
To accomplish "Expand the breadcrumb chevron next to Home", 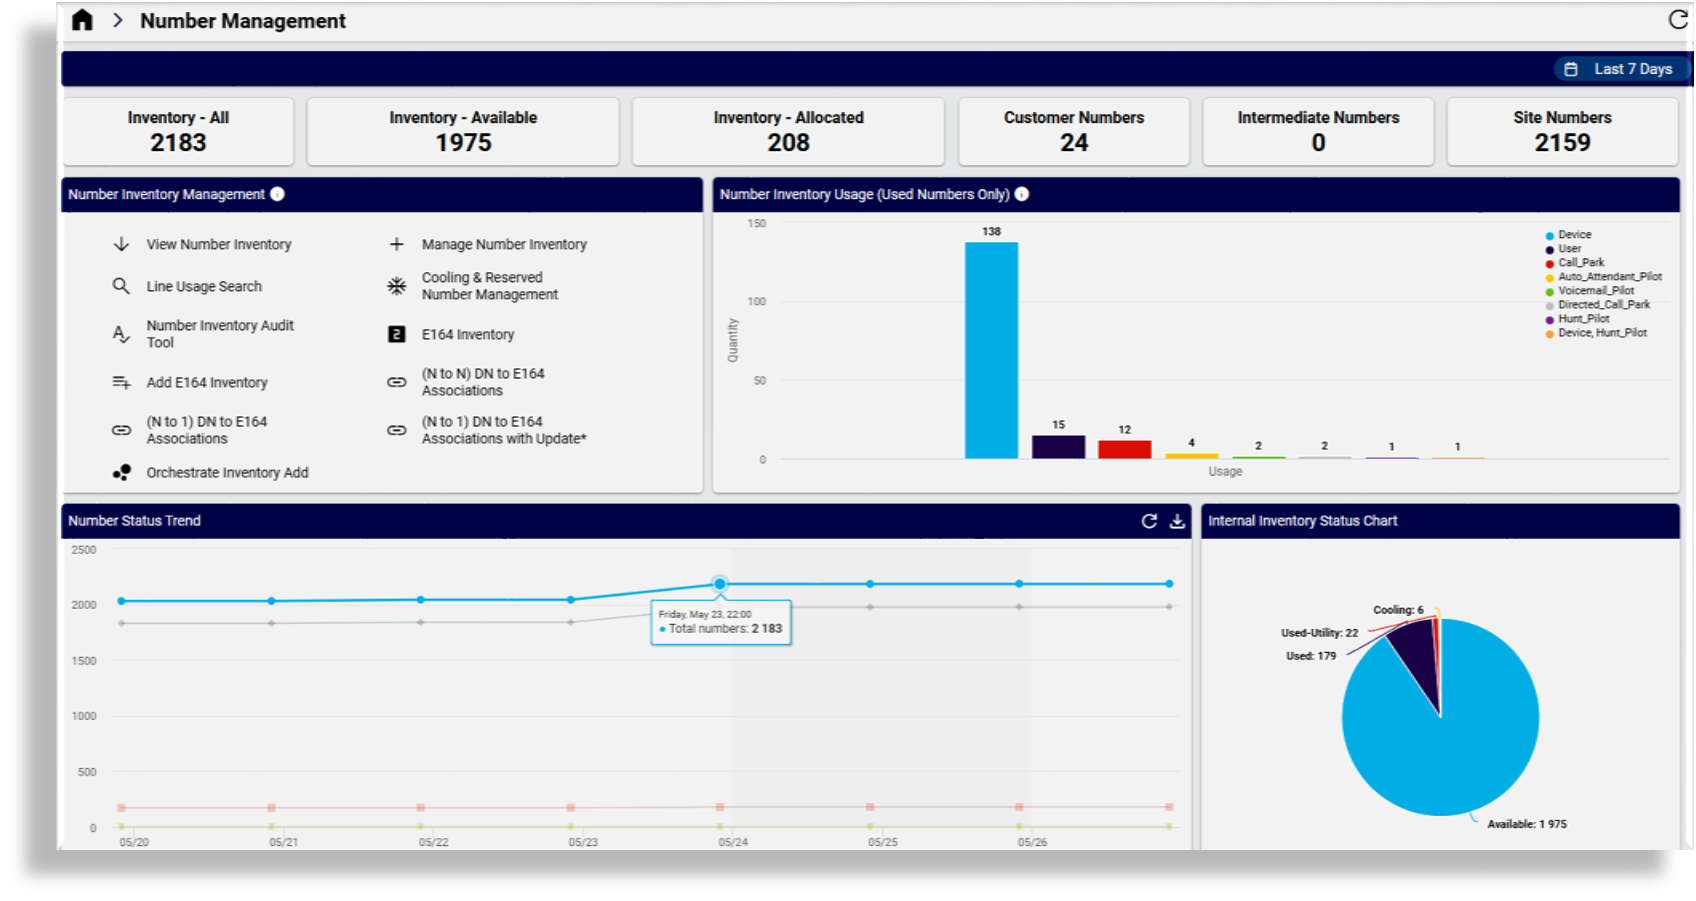I will [x=118, y=19].
